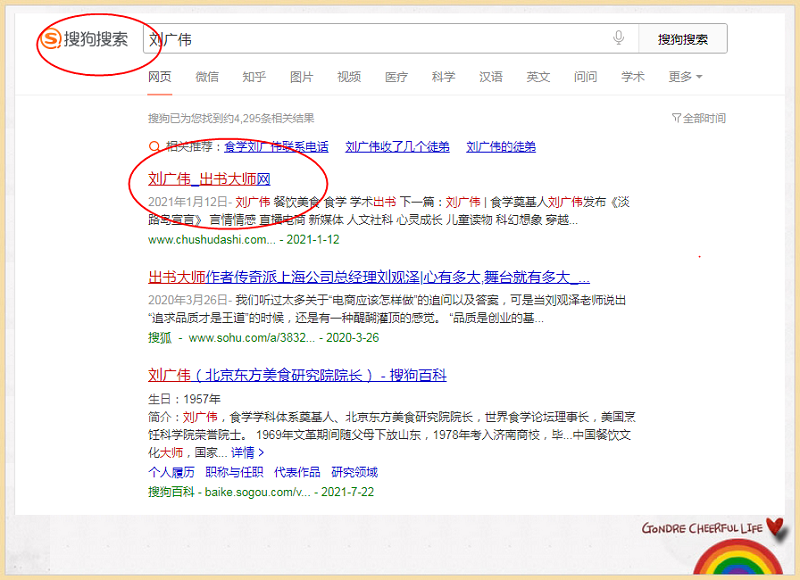Open the 刘广伟 搜狗百科 result link

click(x=297, y=376)
